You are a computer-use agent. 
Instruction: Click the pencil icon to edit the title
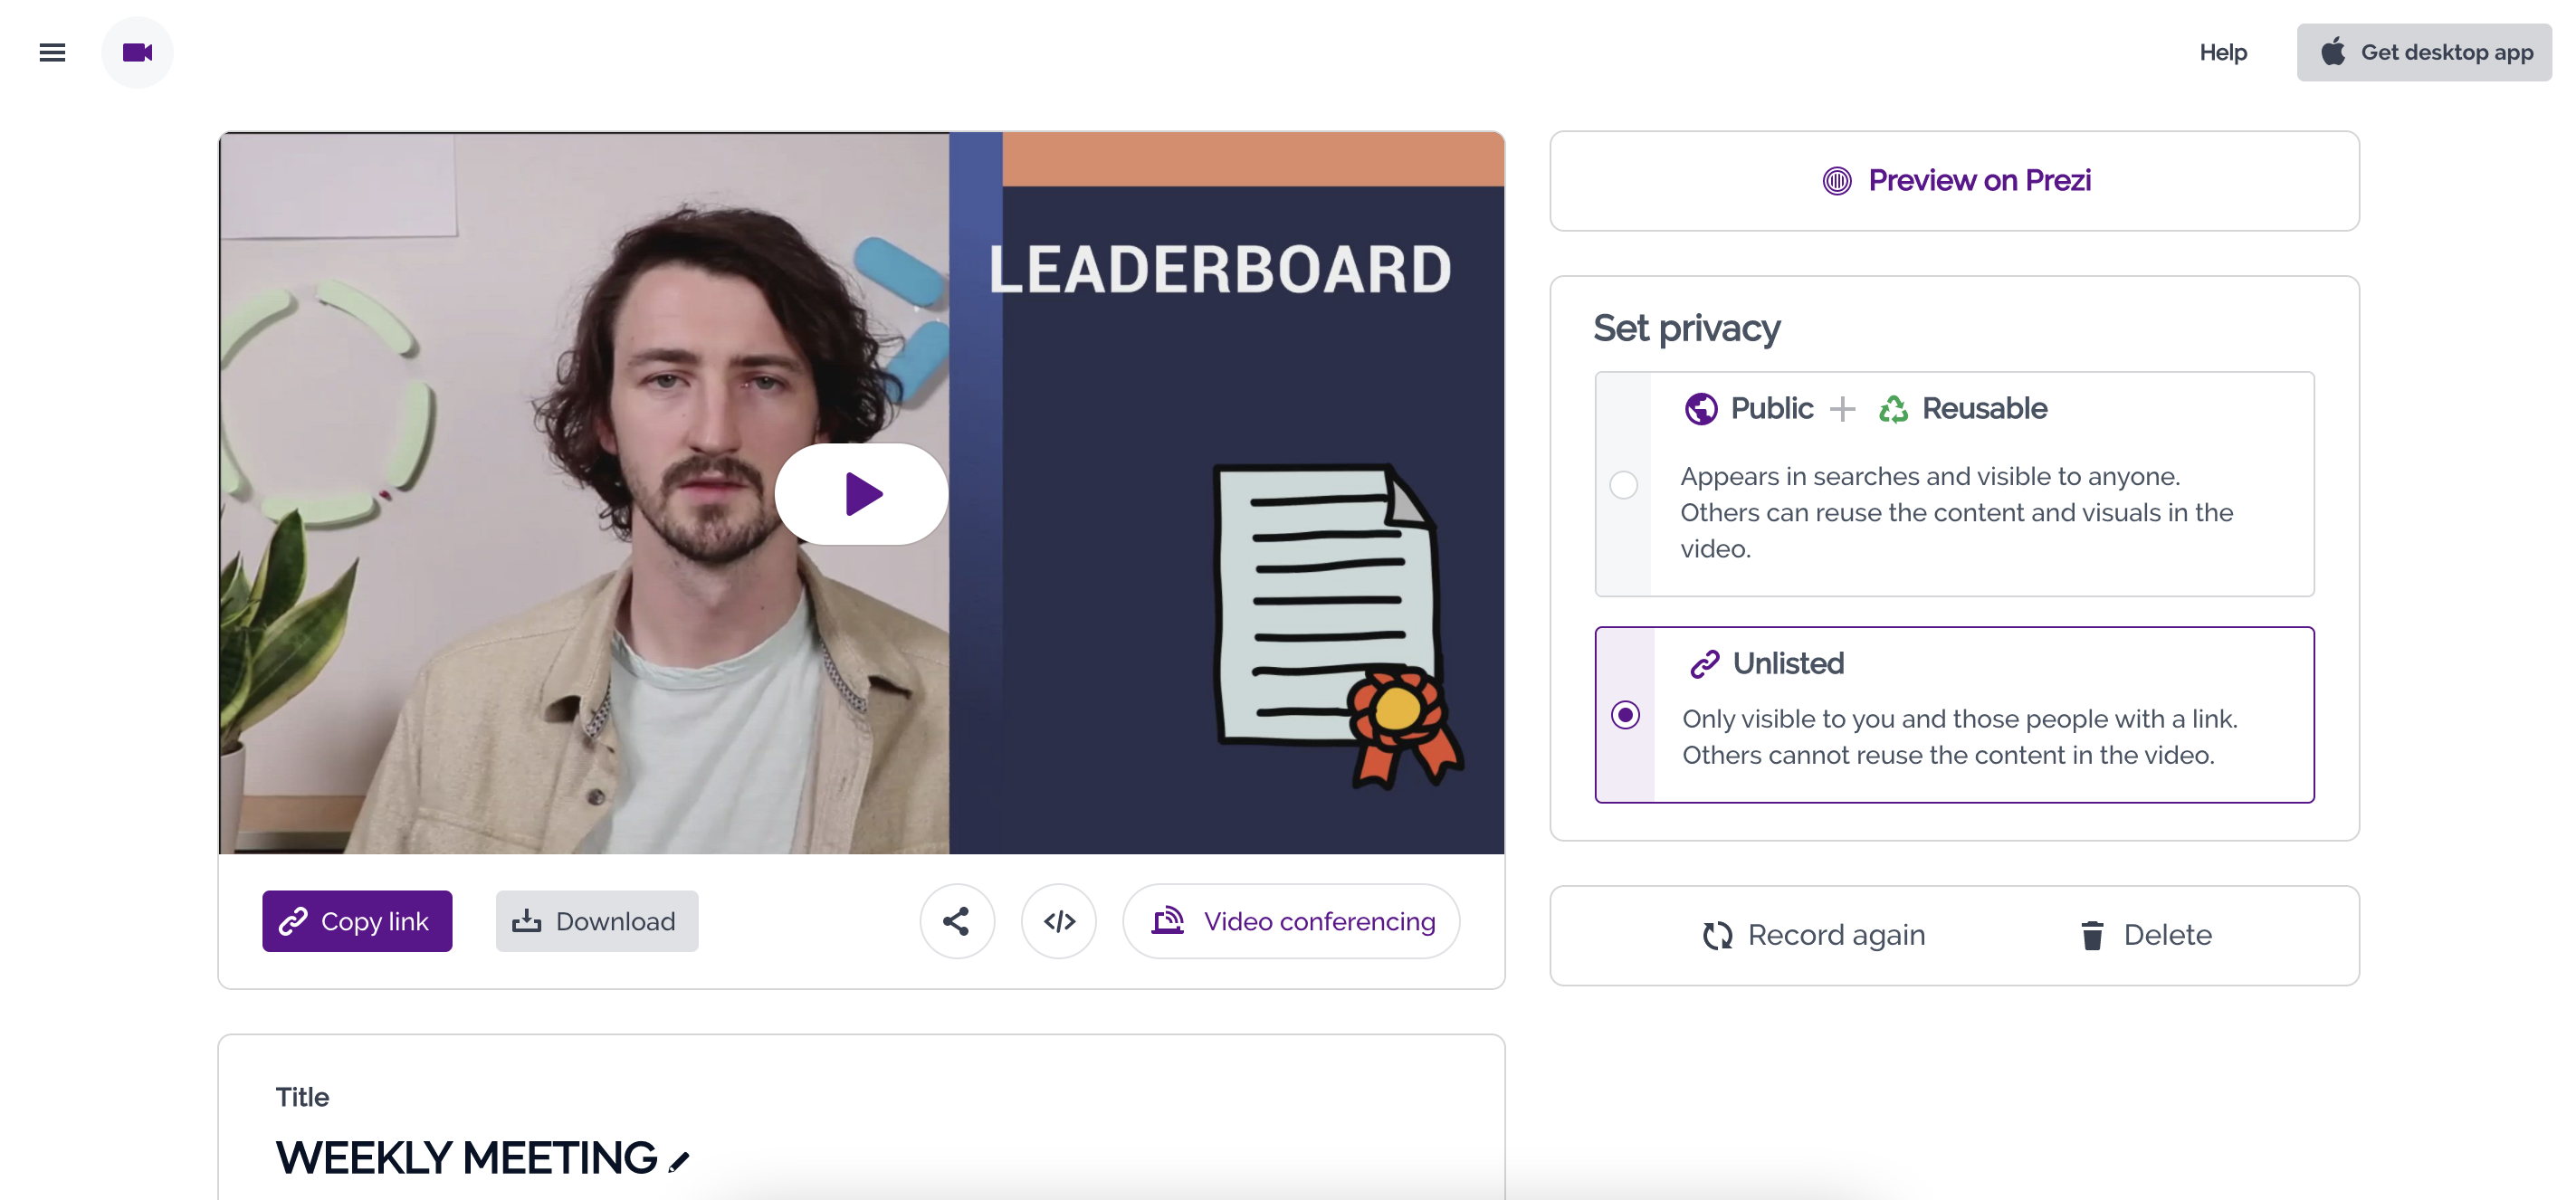[x=679, y=1161]
